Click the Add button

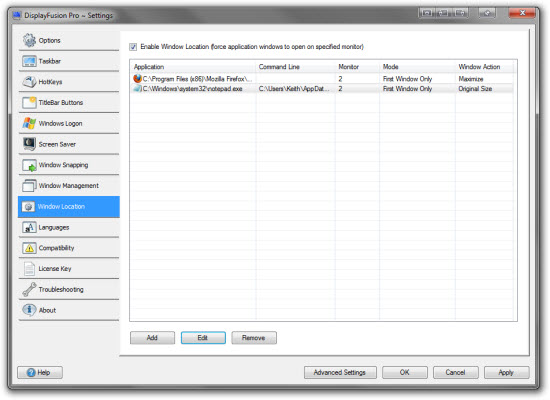click(152, 338)
